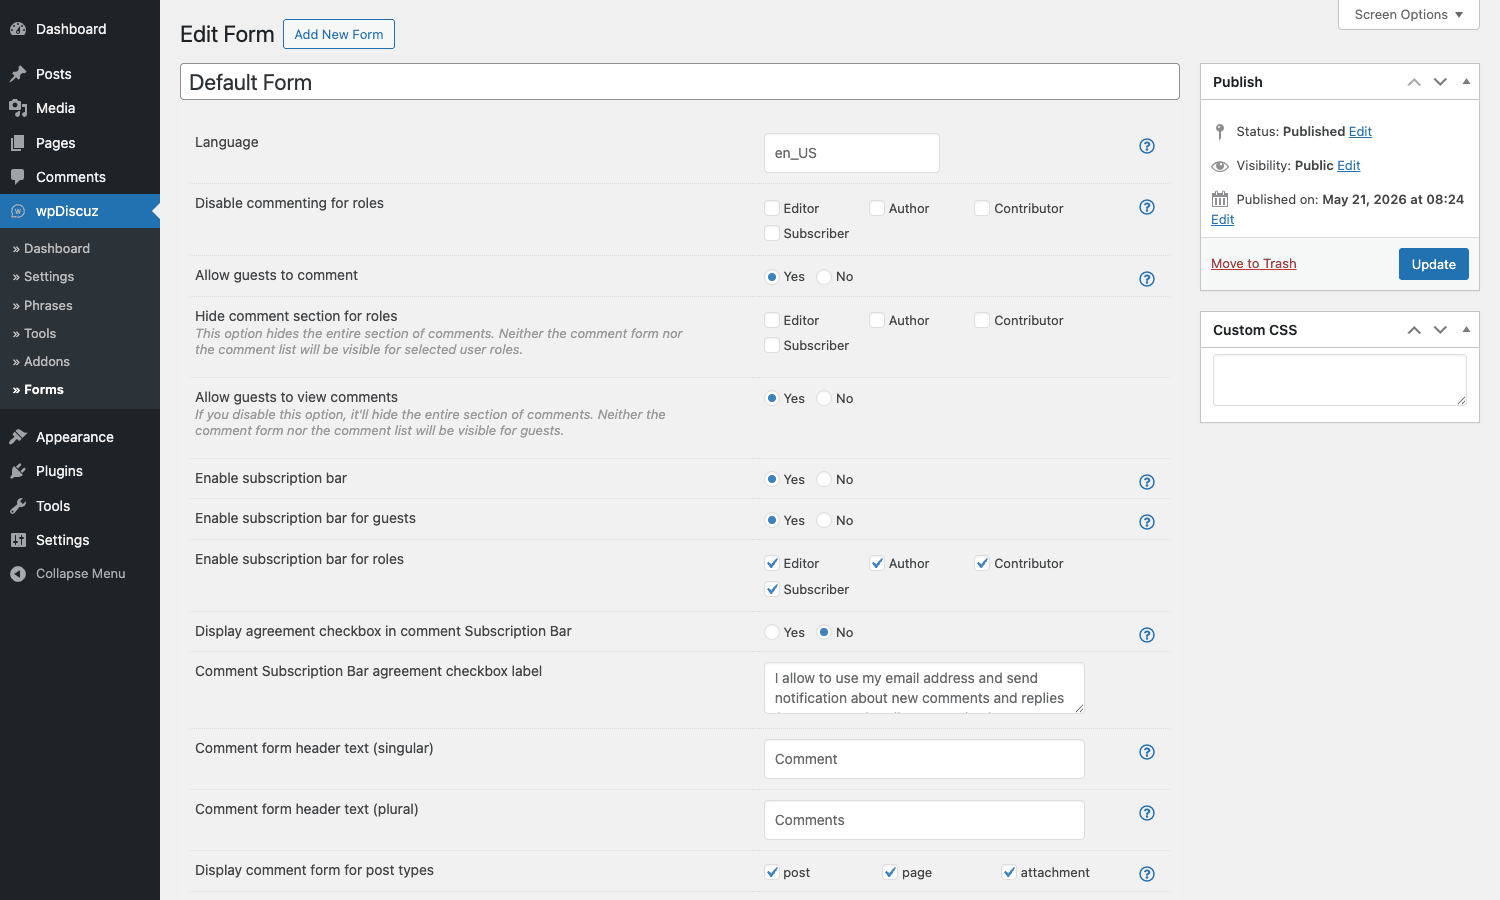This screenshot has width=1500, height=900.
Task: Click the status pin icon in Publish box
Action: click(1220, 131)
